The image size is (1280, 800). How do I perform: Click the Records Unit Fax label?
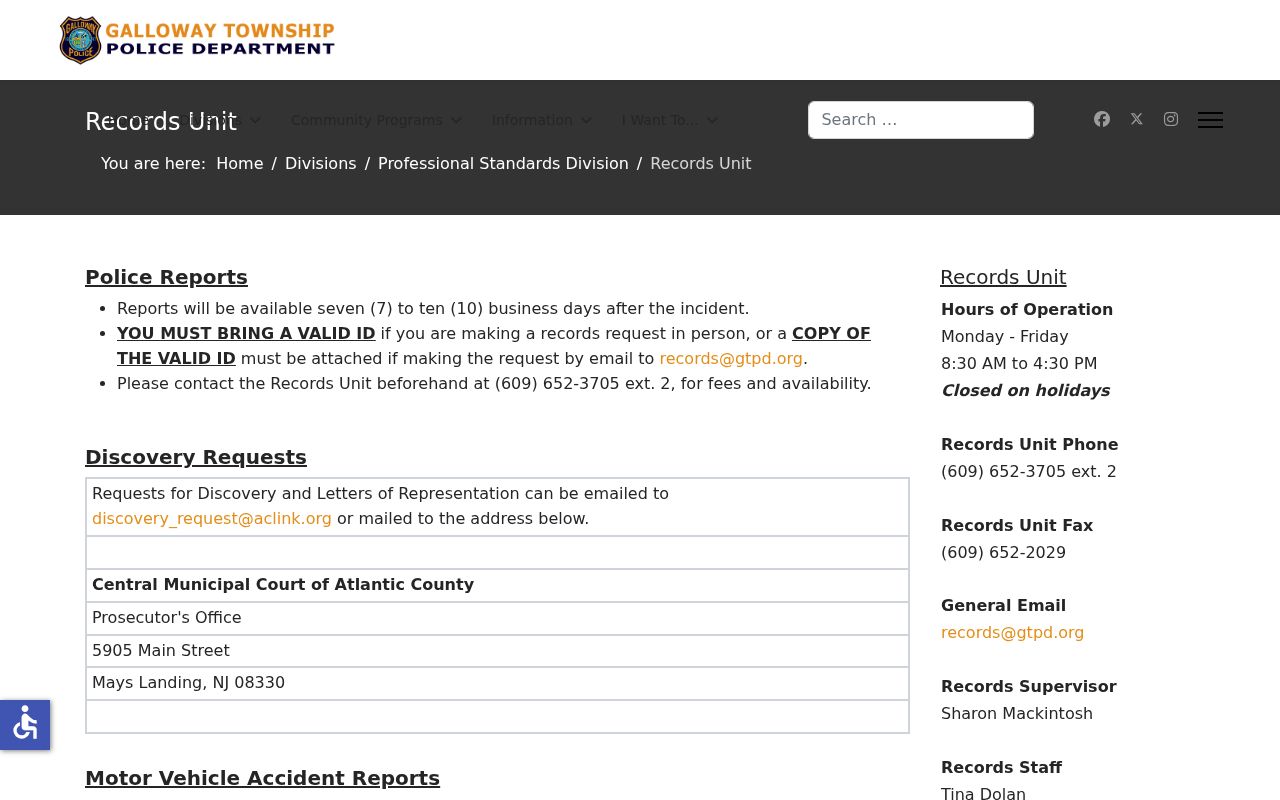pyautogui.click(x=1017, y=525)
